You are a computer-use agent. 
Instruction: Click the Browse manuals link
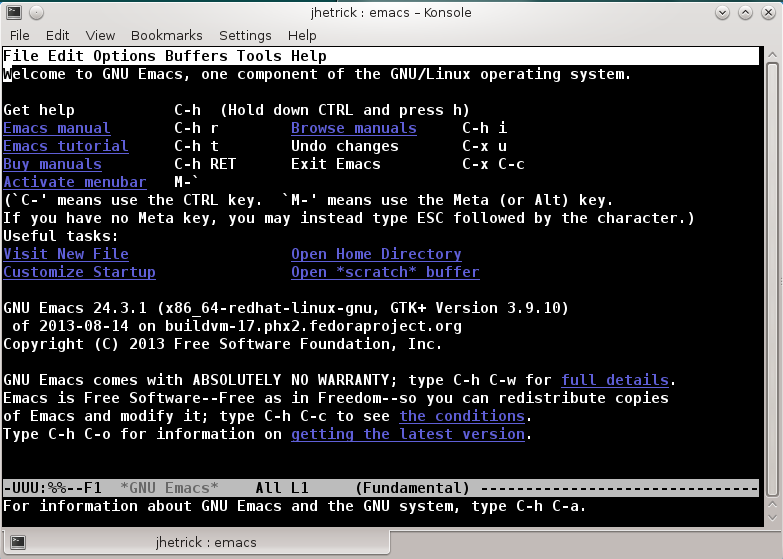point(354,128)
